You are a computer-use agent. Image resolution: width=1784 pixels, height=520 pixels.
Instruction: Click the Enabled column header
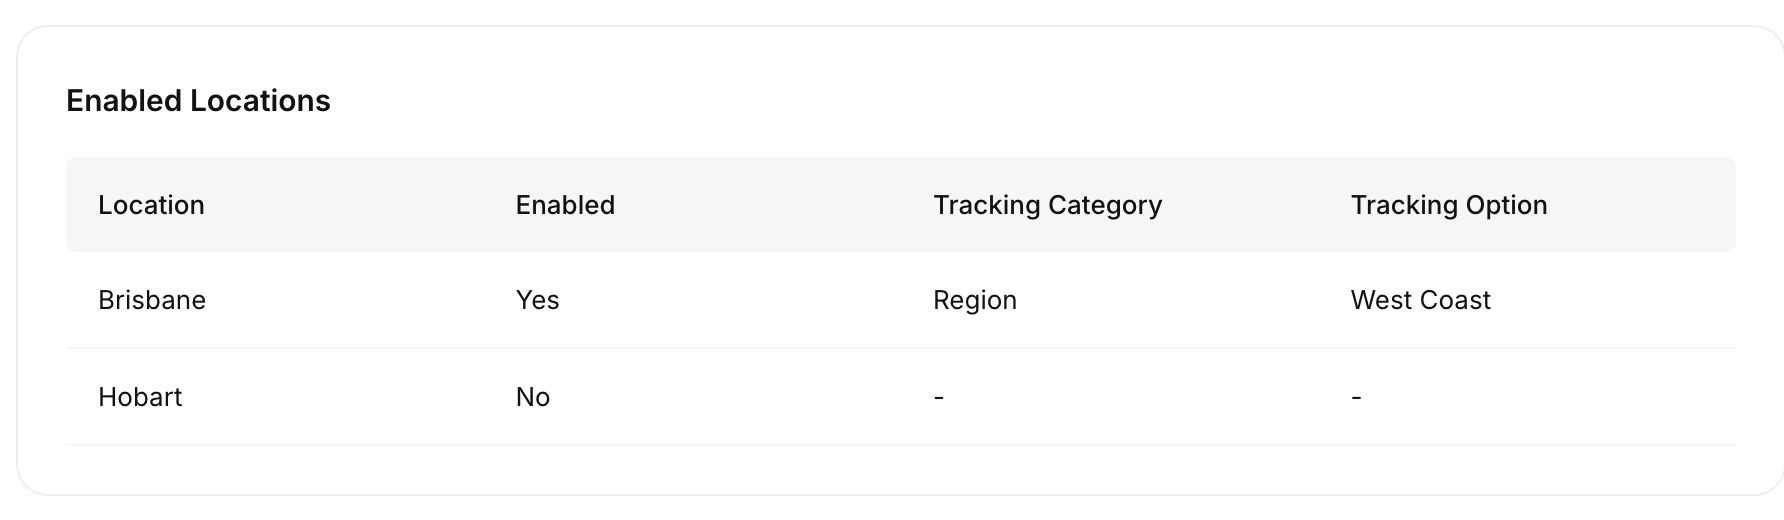(565, 205)
